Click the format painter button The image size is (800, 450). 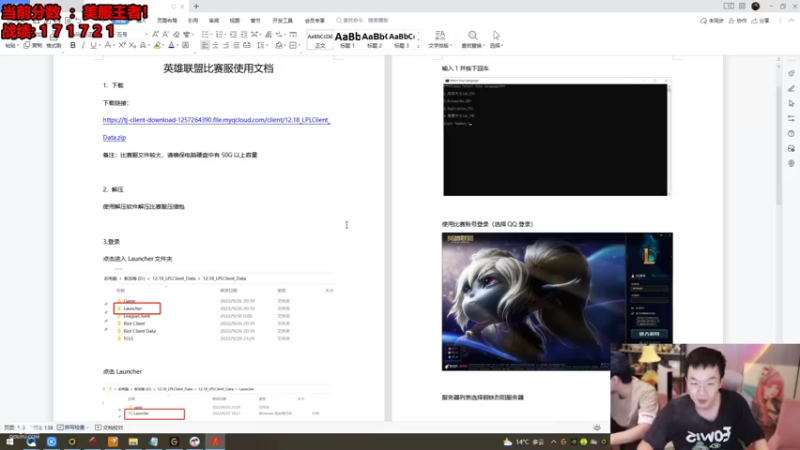point(54,45)
